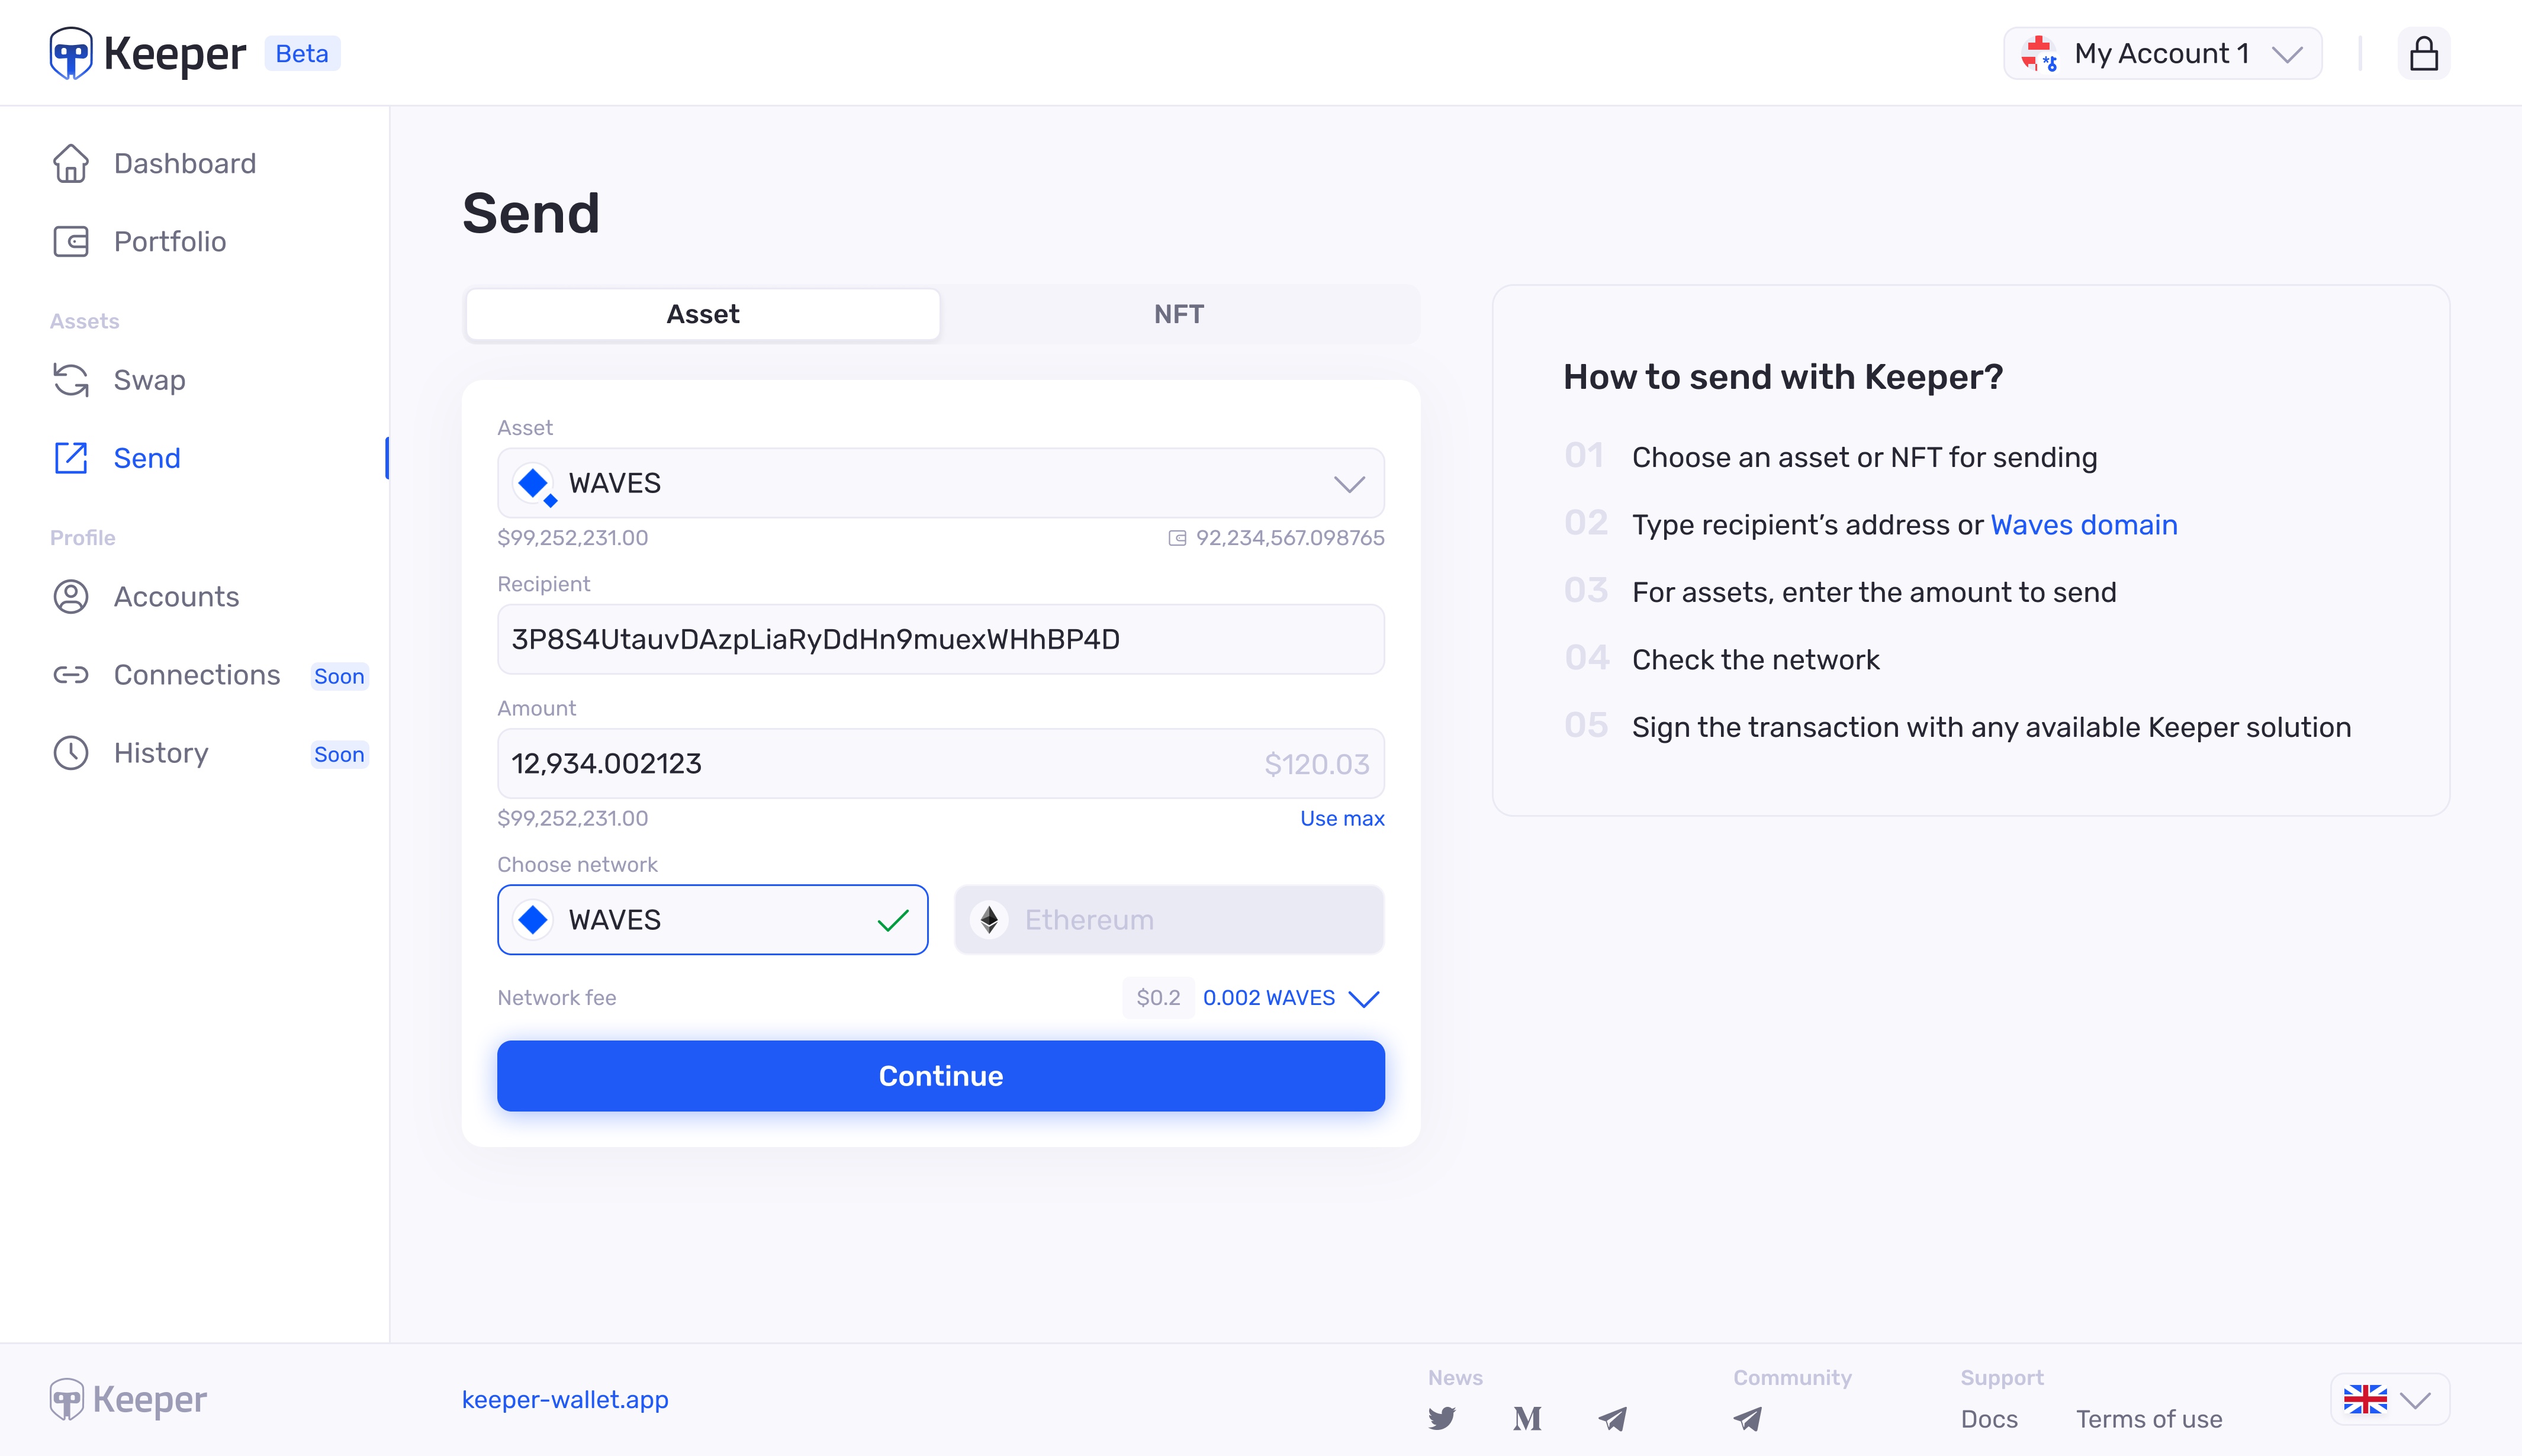Click the Network fee label
Image resolution: width=2522 pixels, height=1456 pixels.
[557, 998]
